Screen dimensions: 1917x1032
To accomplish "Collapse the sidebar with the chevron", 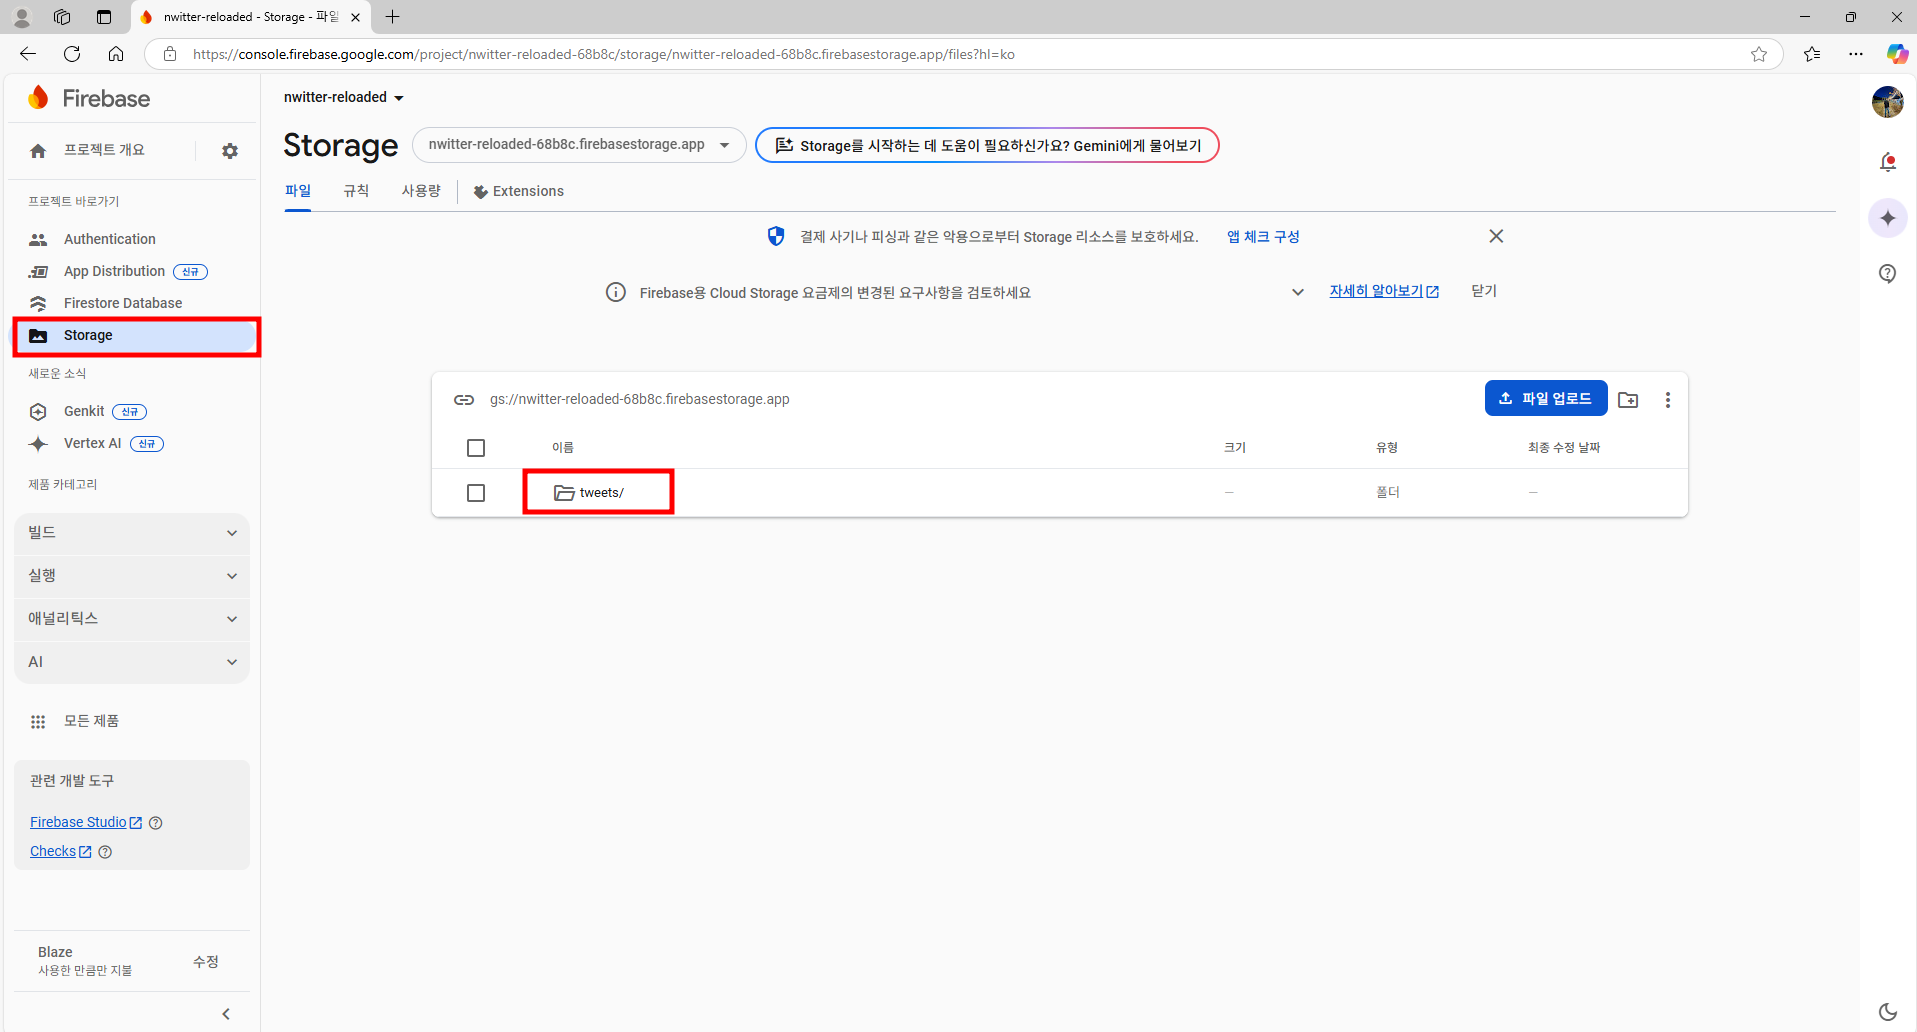I will tap(226, 1014).
